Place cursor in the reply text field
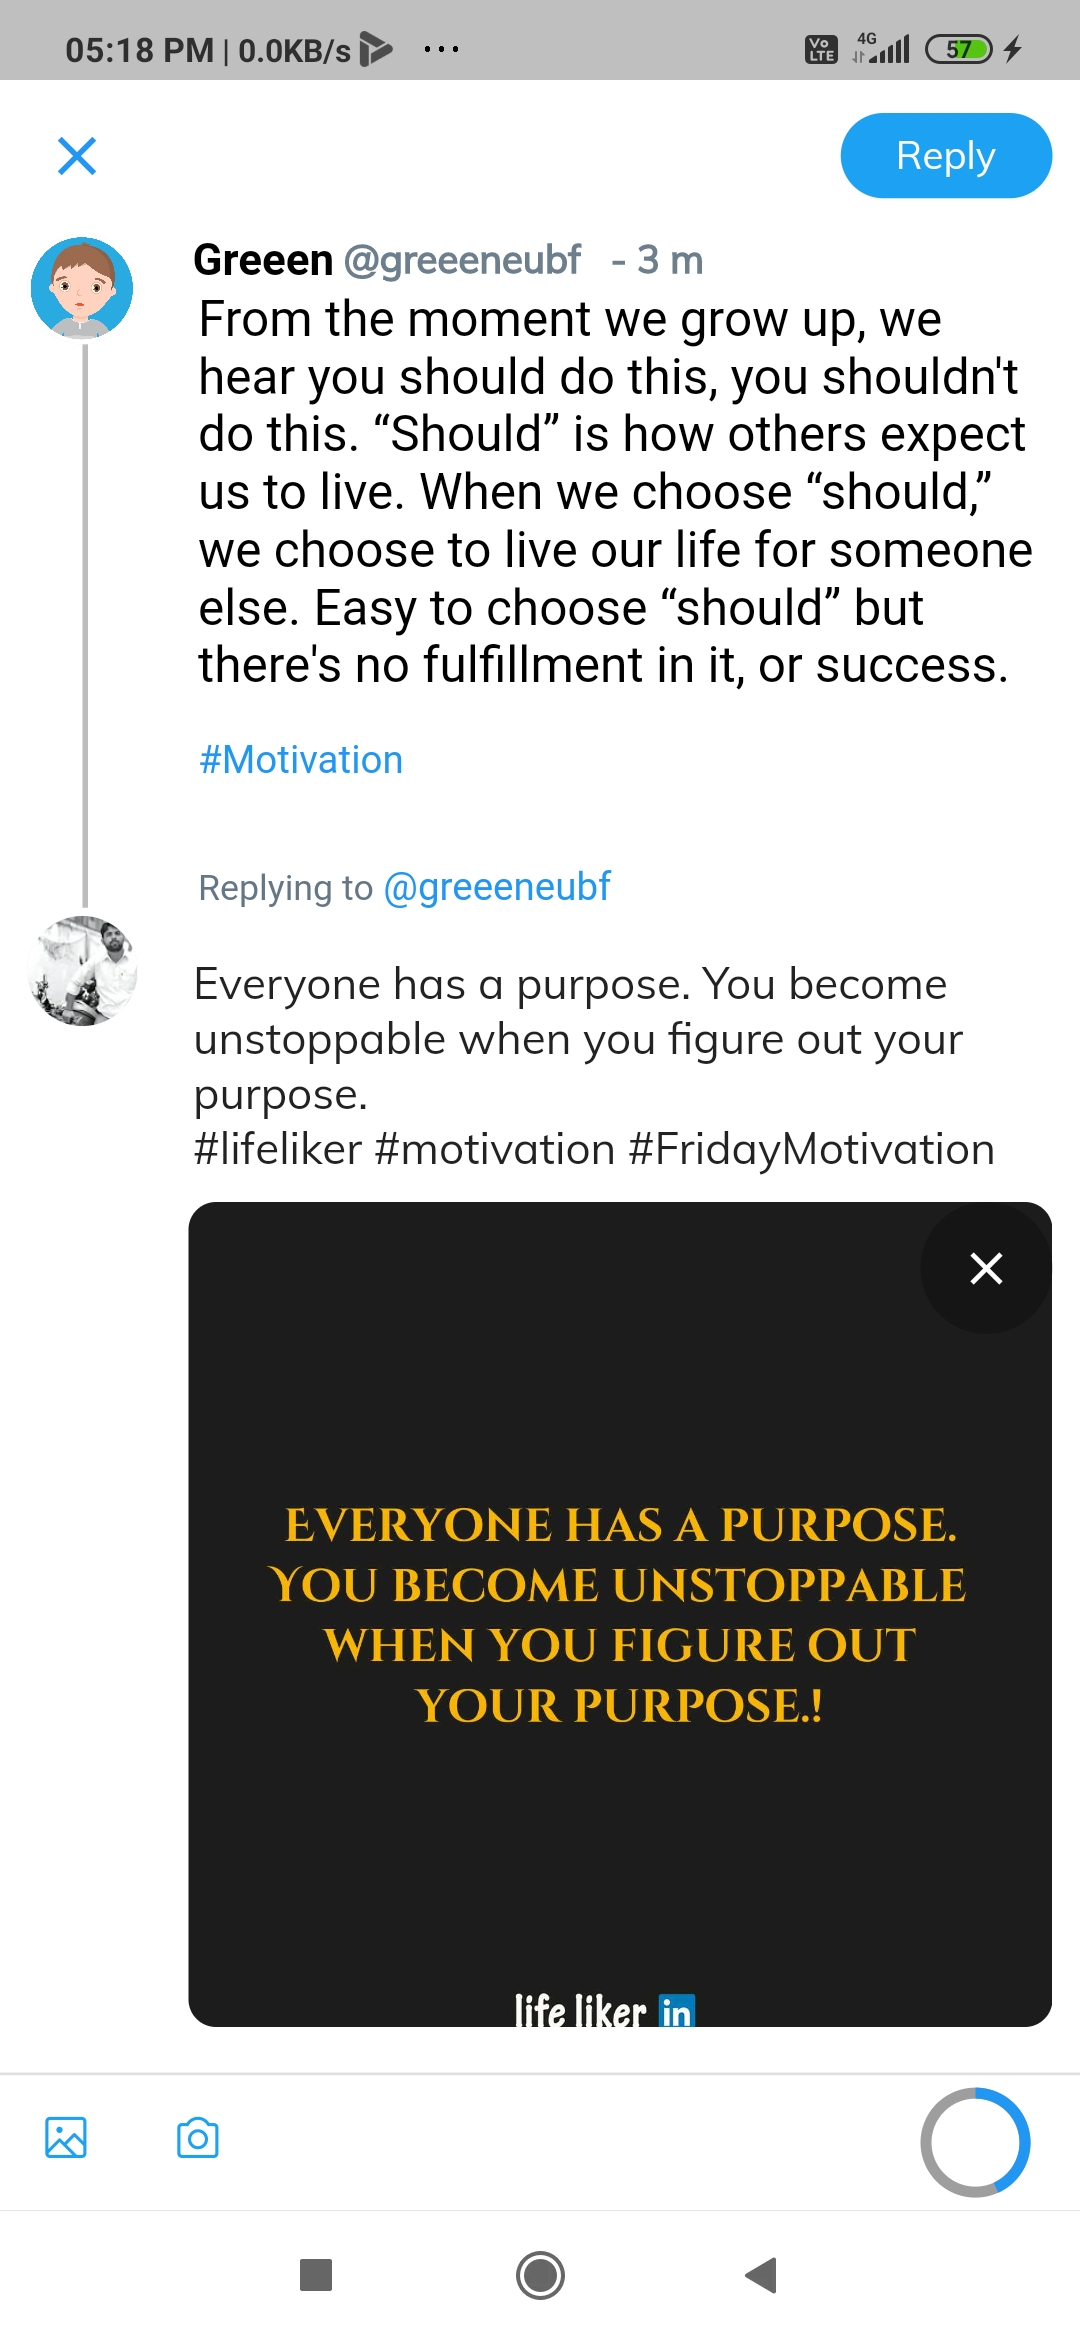Image resolution: width=1080 pixels, height=2340 pixels. pos(594,1067)
